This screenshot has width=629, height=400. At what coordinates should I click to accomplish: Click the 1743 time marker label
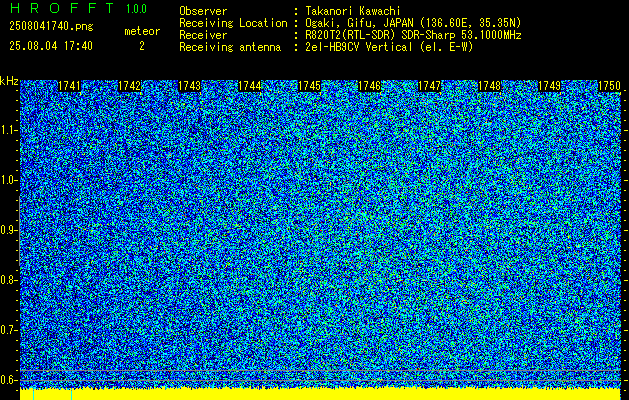pos(189,86)
